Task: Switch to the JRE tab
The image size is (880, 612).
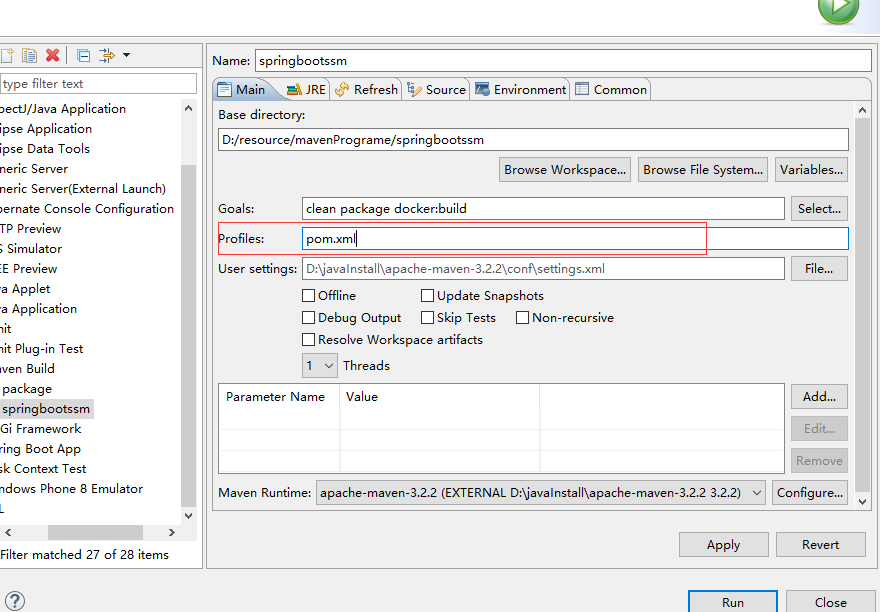Action: 306,90
